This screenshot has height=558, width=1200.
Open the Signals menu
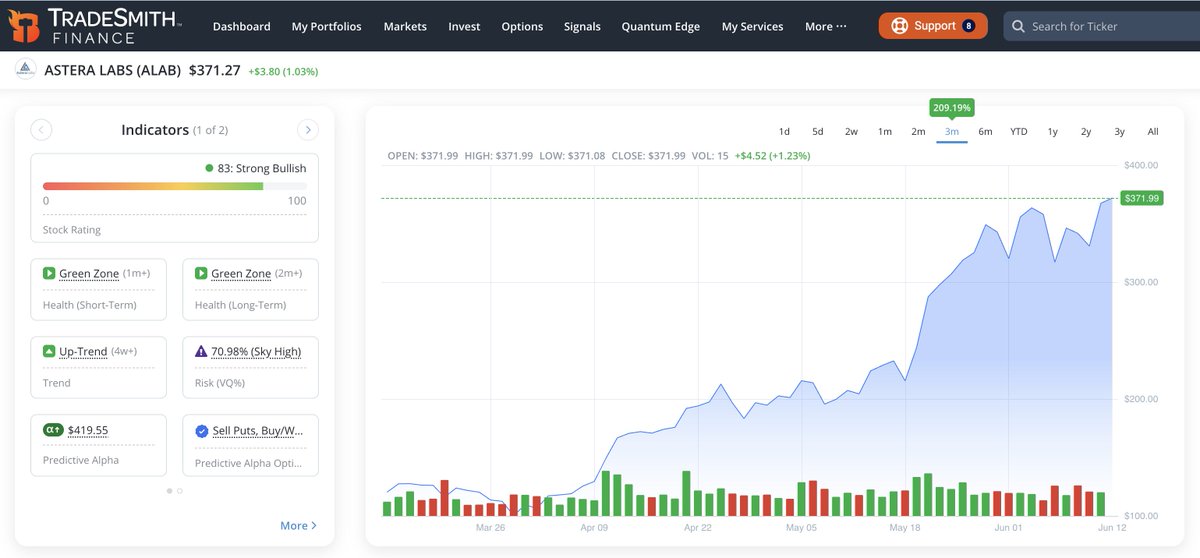(582, 26)
